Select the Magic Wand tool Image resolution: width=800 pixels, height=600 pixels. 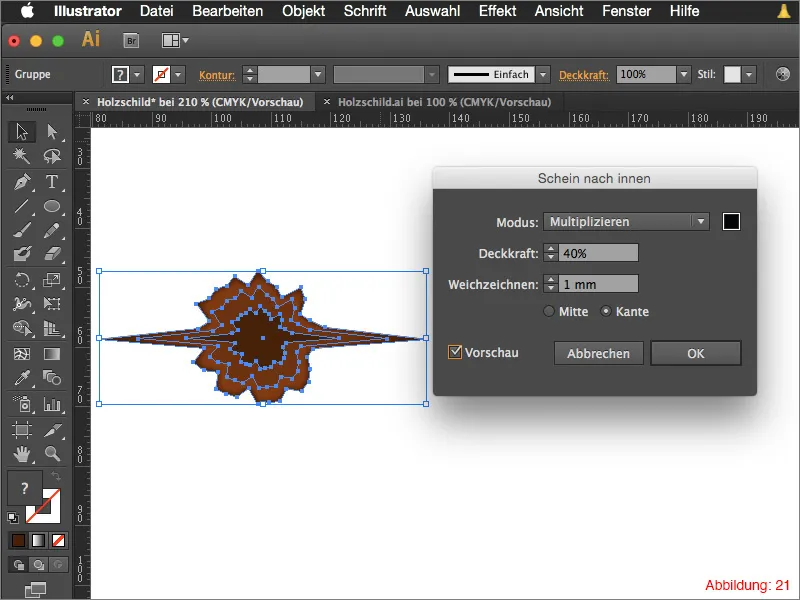(22, 156)
